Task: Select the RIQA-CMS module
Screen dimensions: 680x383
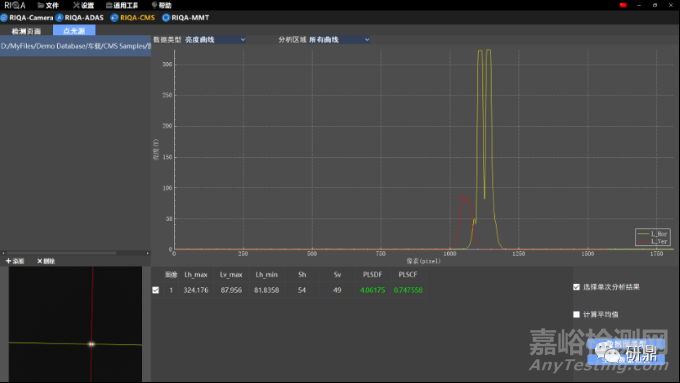Action: [133, 18]
